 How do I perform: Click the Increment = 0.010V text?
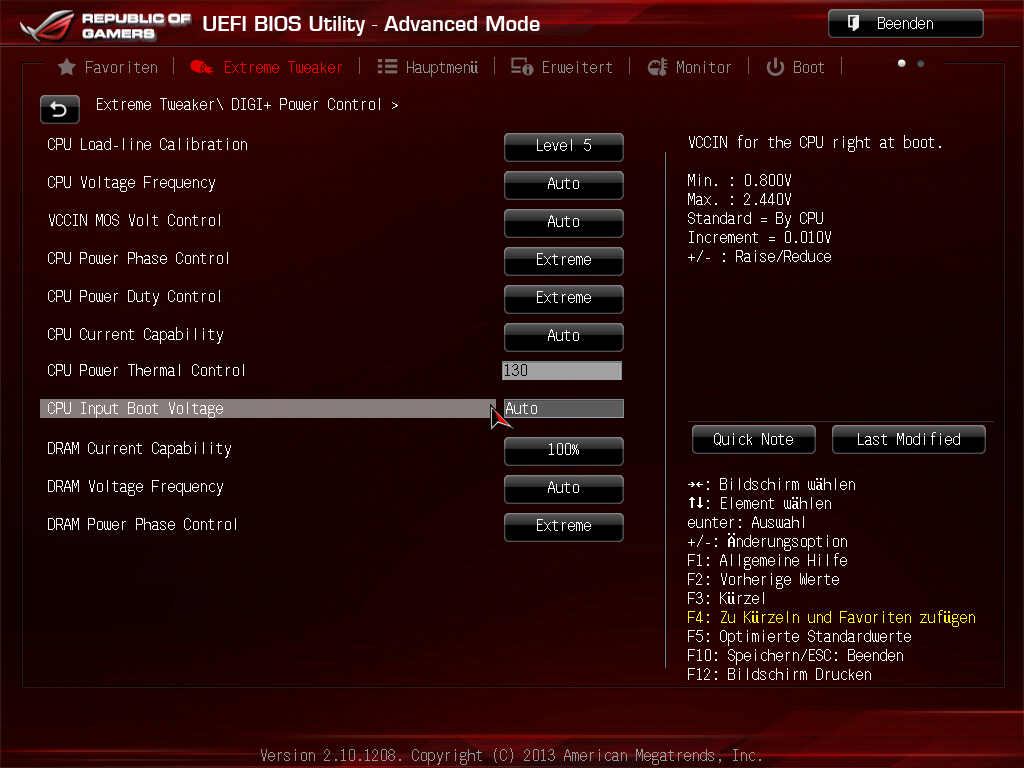pyautogui.click(x=760, y=237)
